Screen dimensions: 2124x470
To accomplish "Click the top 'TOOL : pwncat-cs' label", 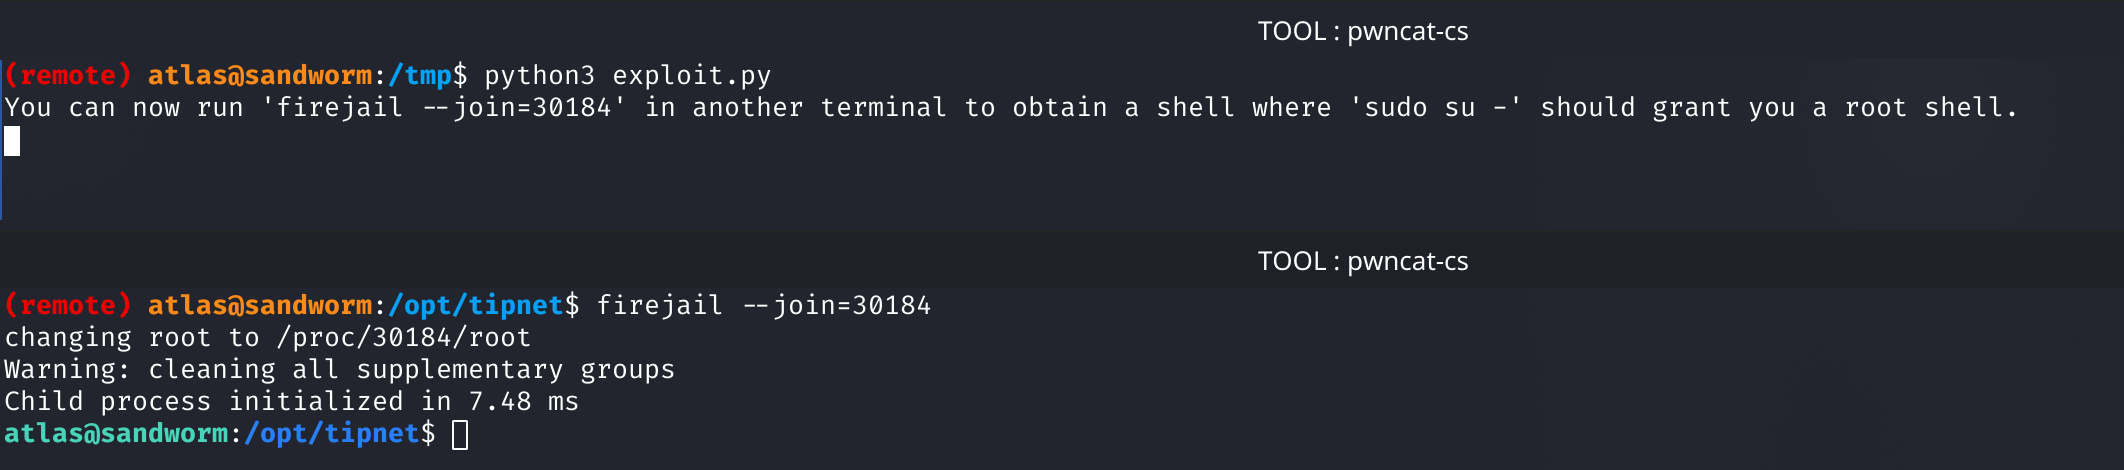I will point(1362,31).
